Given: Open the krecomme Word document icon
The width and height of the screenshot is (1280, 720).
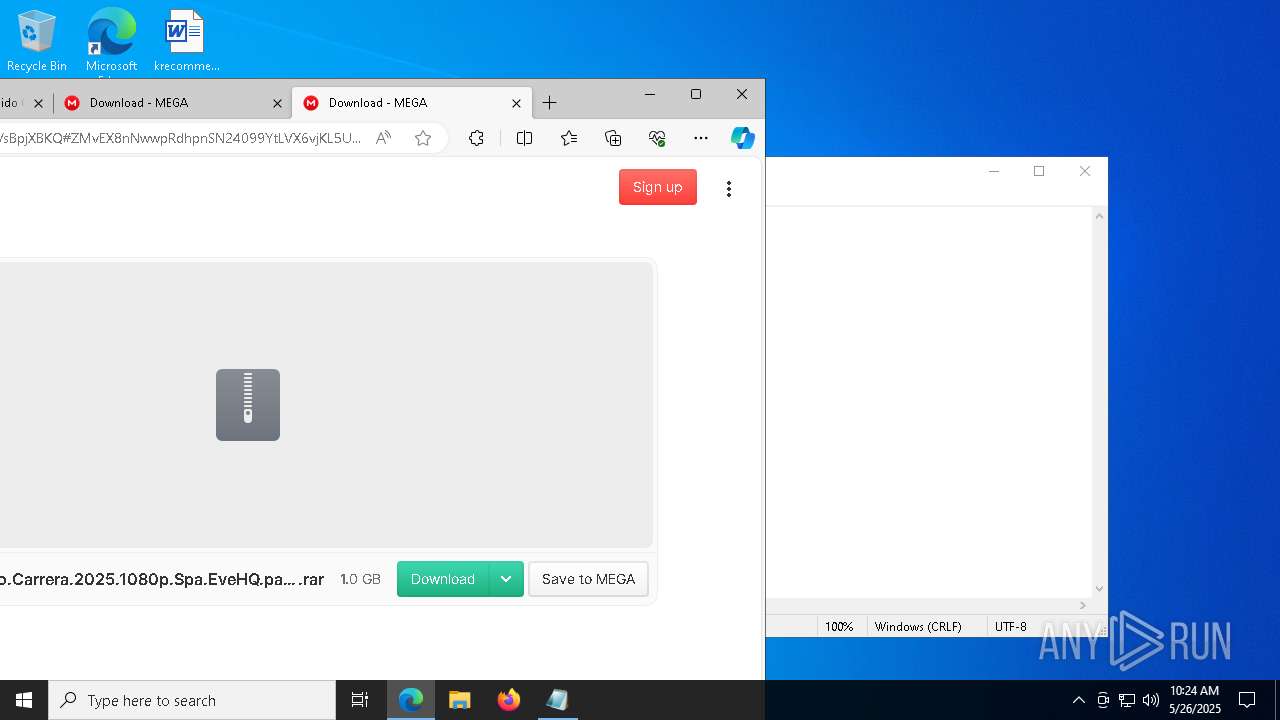Looking at the screenshot, I should [x=186, y=41].
